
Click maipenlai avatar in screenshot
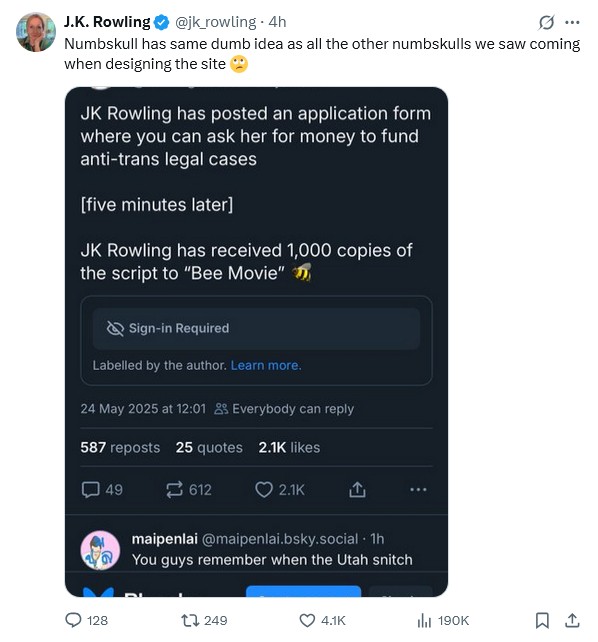pyautogui.click(x=100, y=550)
